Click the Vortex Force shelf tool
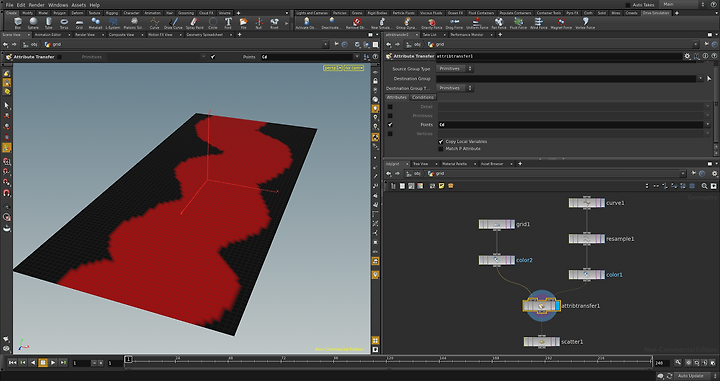 585,23
